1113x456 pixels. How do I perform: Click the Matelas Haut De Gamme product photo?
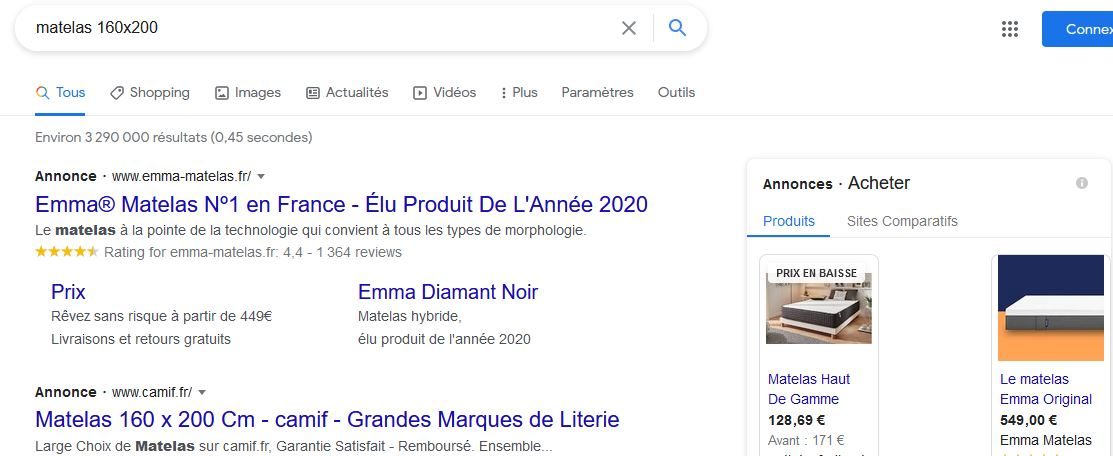(x=818, y=309)
